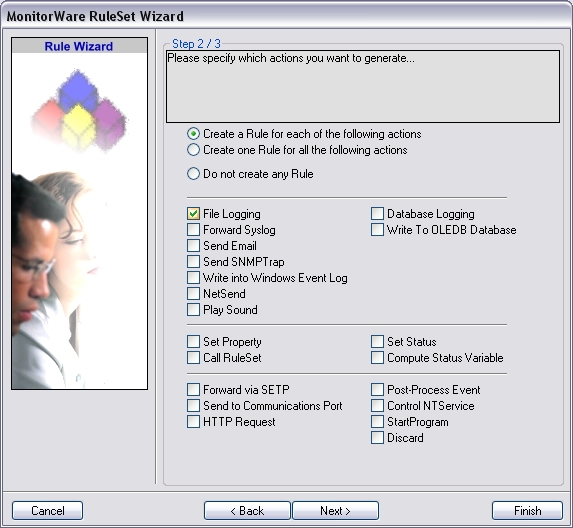Select Create a Rule for each action
The height and width of the screenshot is (528, 573).
(x=193, y=134)
